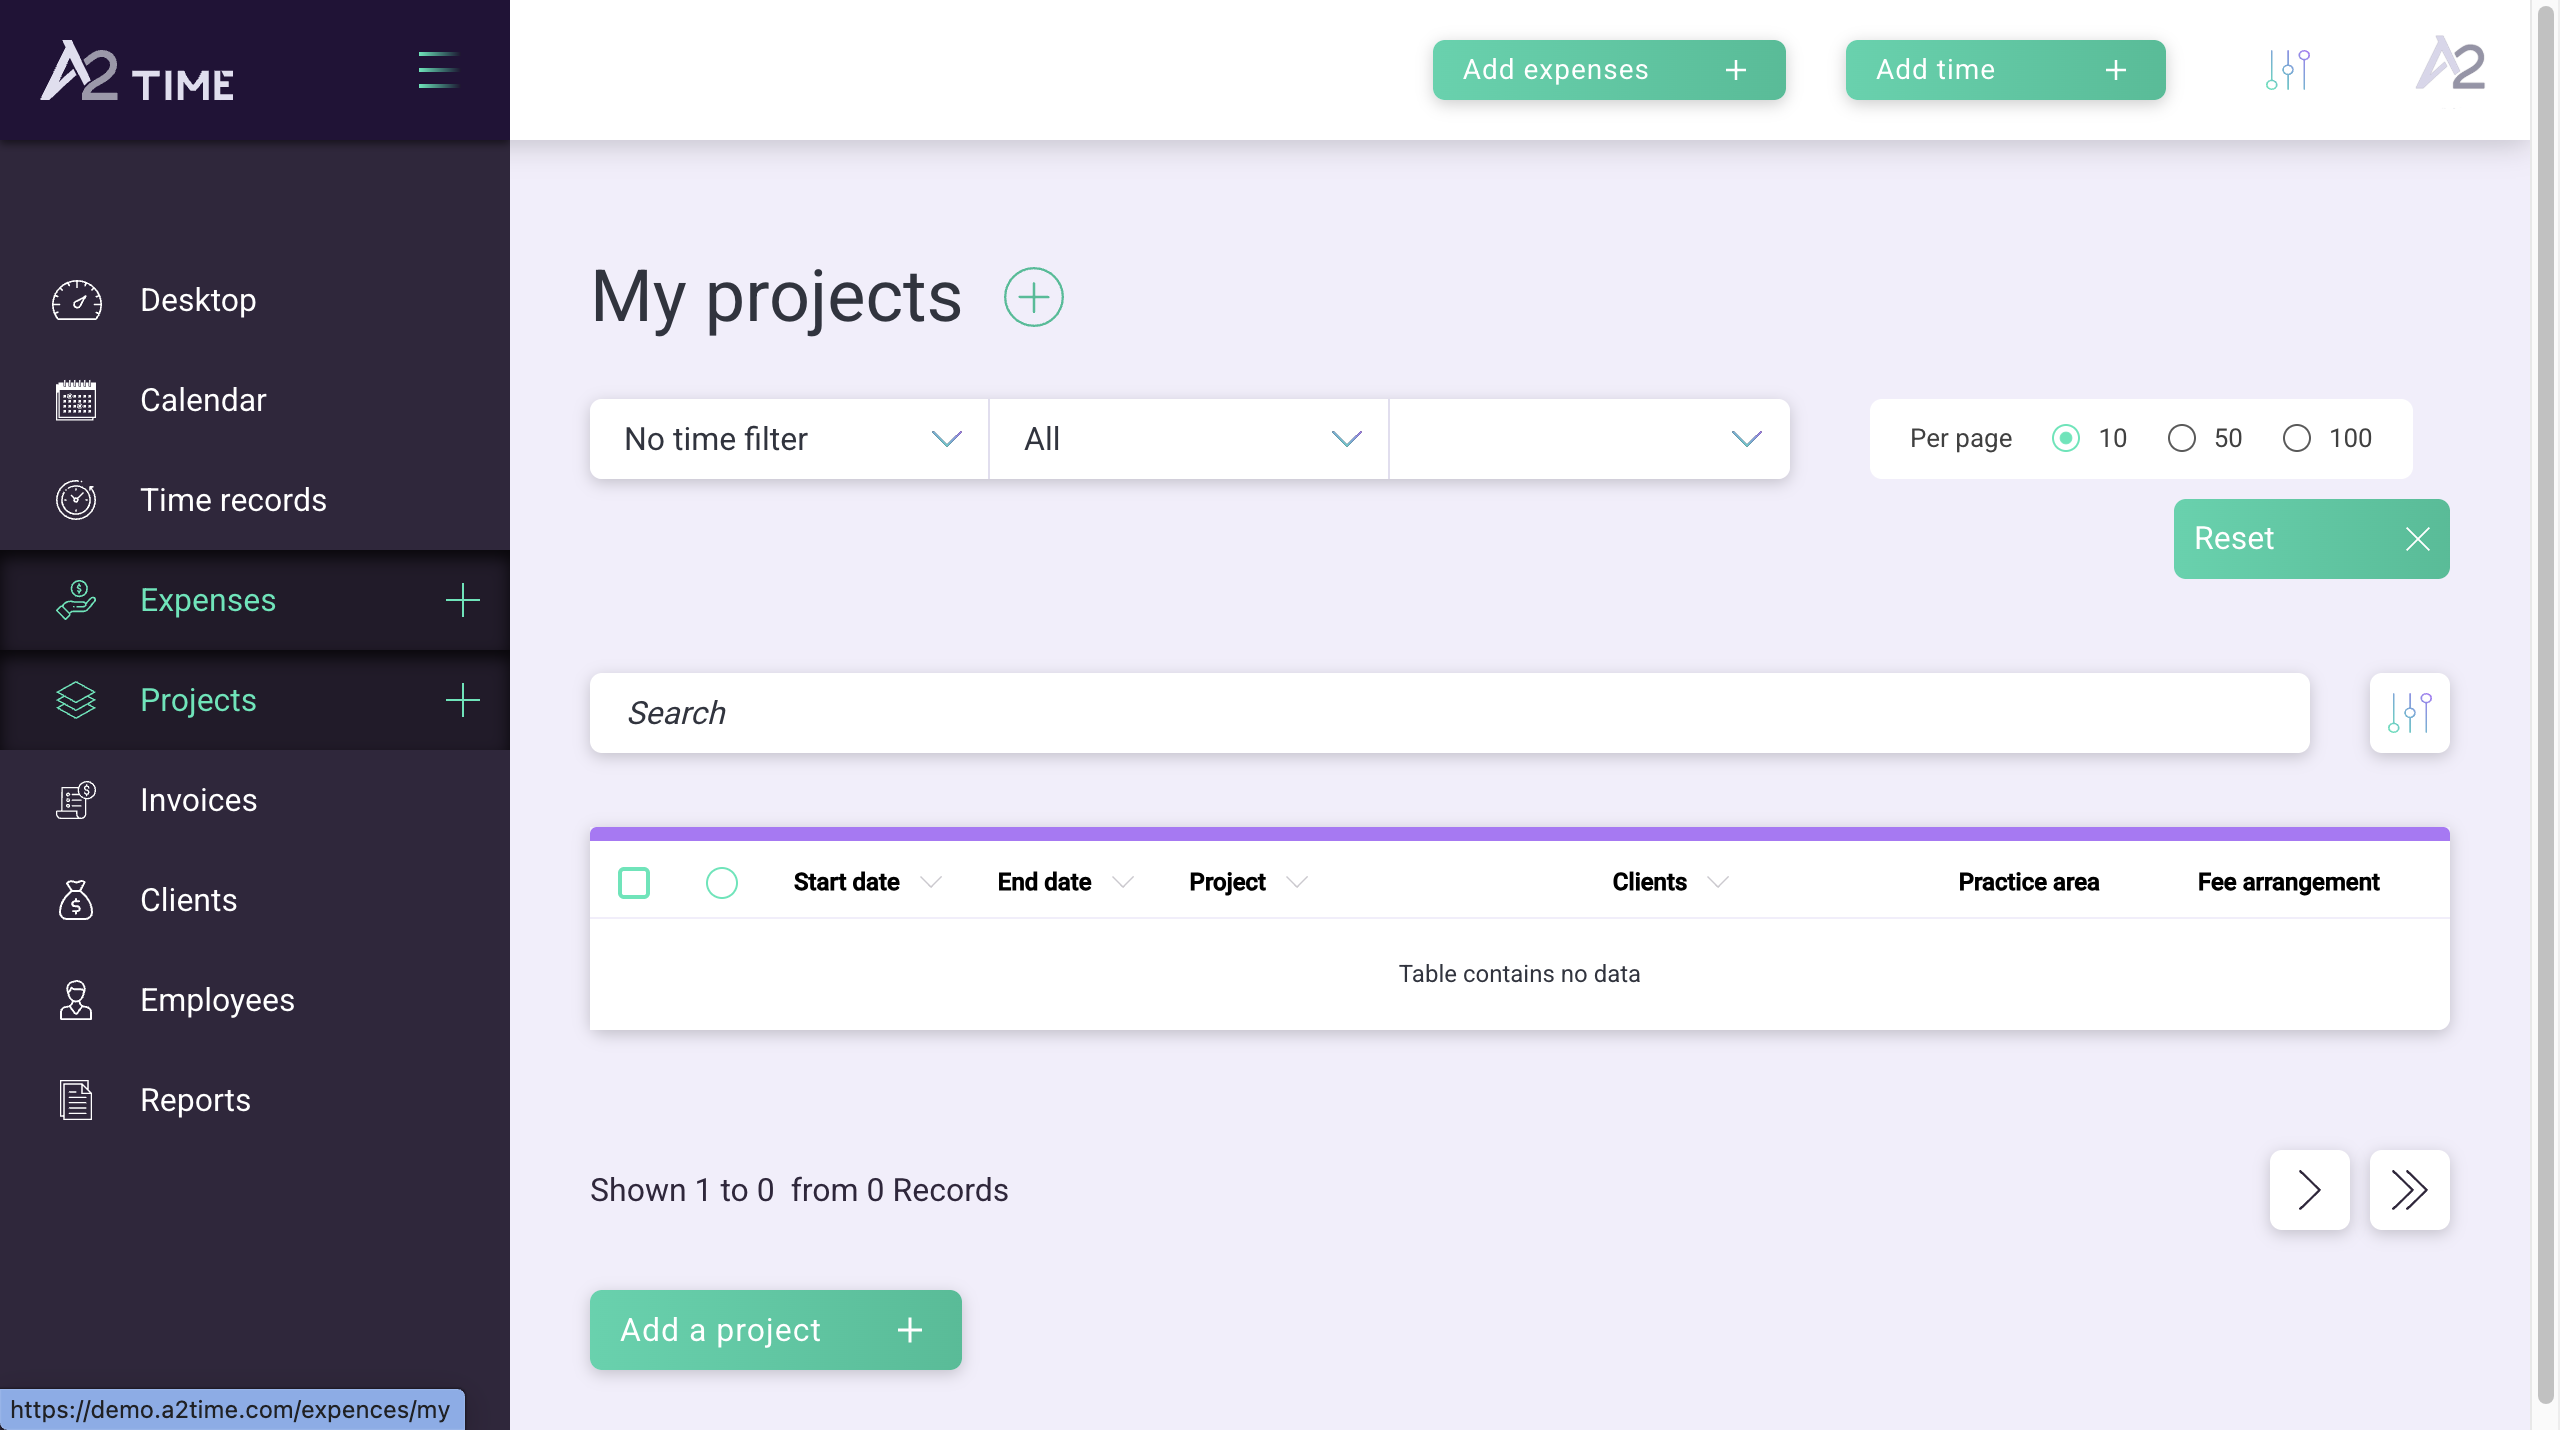Click the Invoices document icon
The width and height of the screenshot is (2560, 1430).
pyautogui.click(x=76, y=800)
